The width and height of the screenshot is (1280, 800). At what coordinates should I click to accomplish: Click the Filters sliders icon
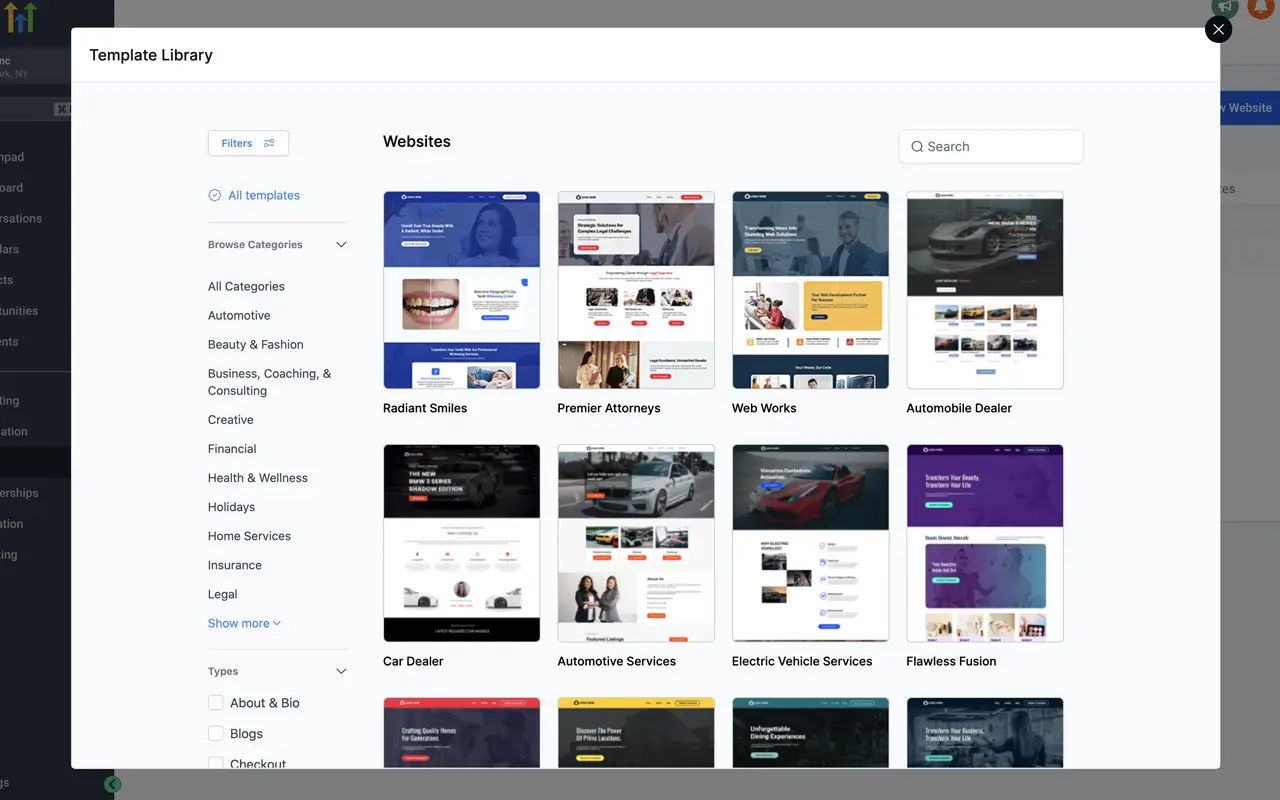(269, 143)
